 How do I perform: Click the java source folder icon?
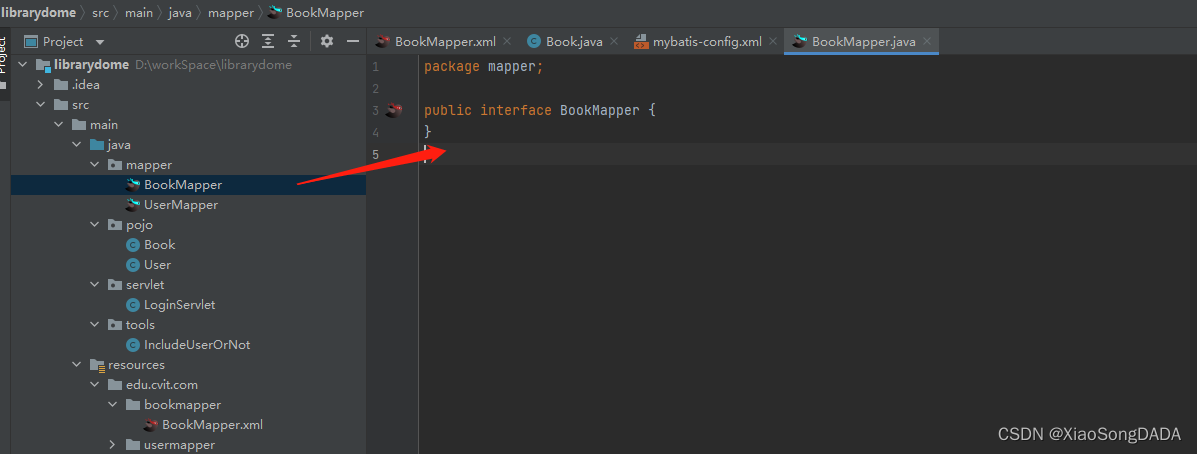(x=97, y=145)
